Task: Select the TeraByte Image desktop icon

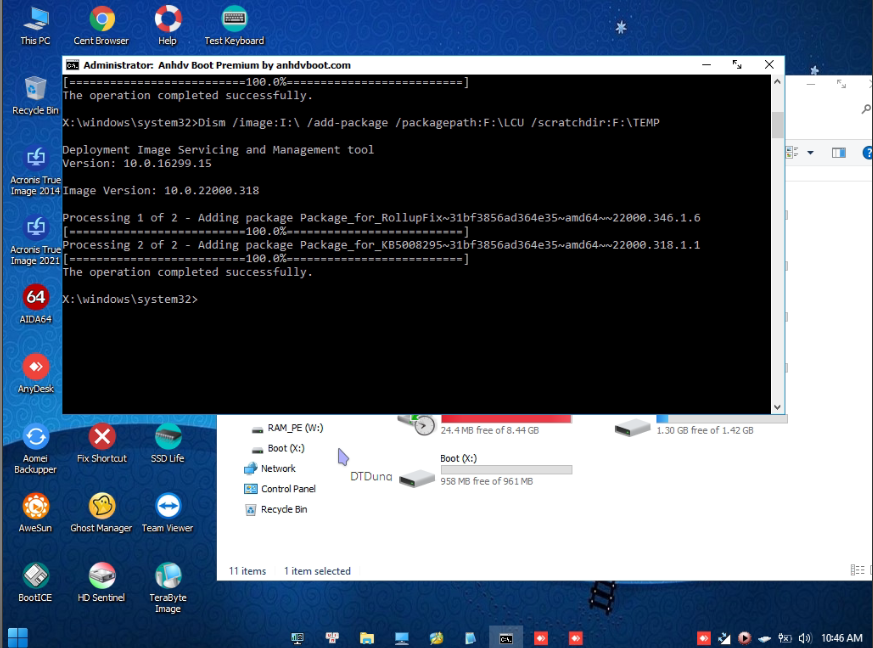Action: pos(168,588)
